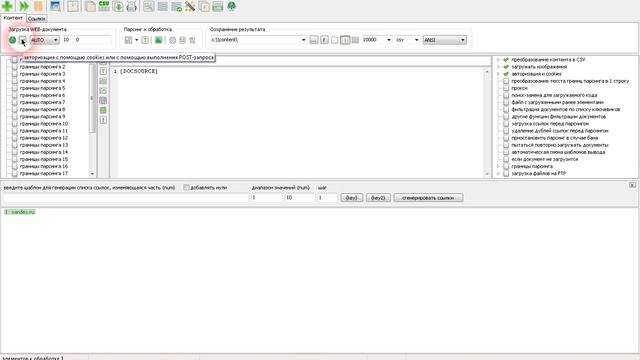Image resolution: width=640 pixels, height=360 pixels.
Task: Click the step (шаг) input field
Action: click(x=327, y=198)
